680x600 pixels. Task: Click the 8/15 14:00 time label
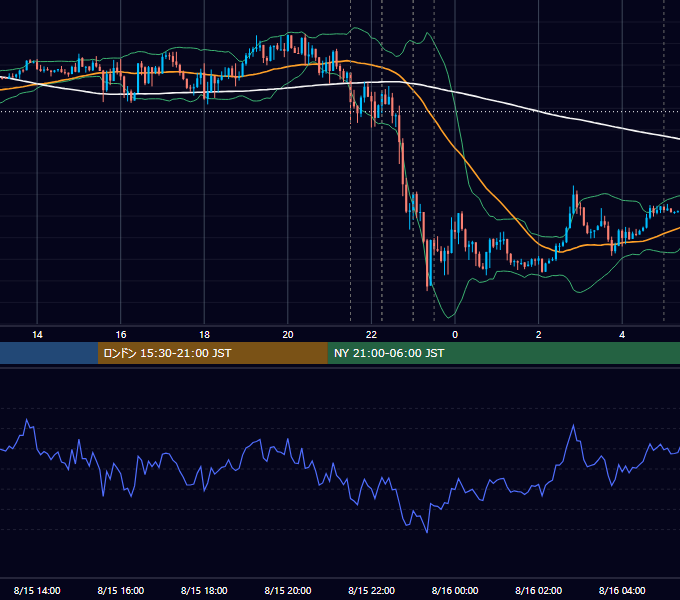[37, 590]
